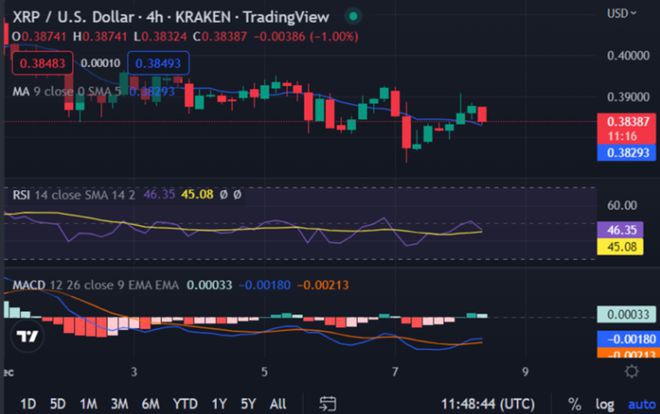Select the 5D time range
Viewport: 660px width, 414px height.
coord(58,402)
